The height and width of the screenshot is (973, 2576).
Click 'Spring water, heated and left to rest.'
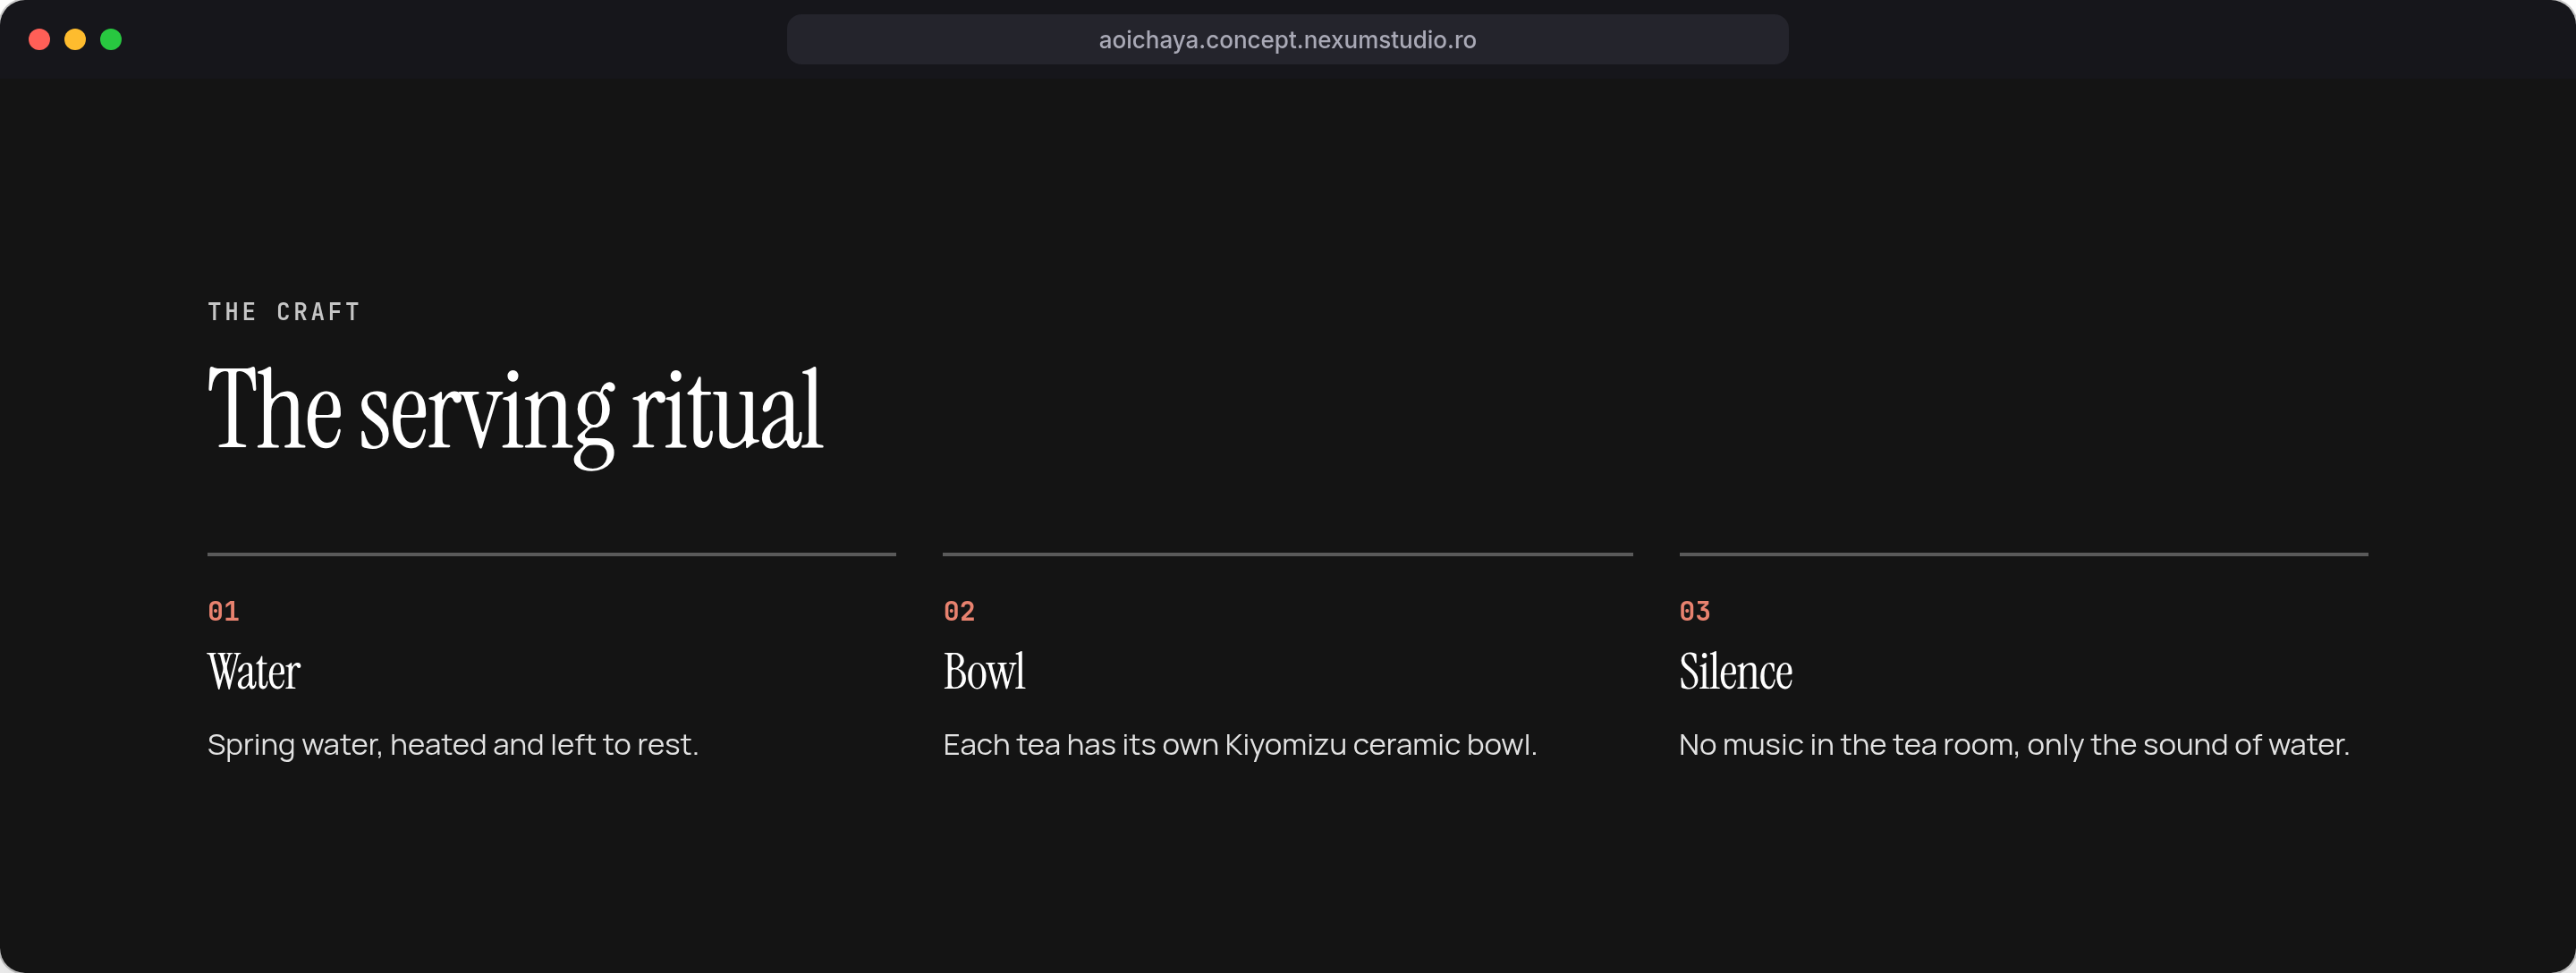pyautogui.click(x=453, y=745)
